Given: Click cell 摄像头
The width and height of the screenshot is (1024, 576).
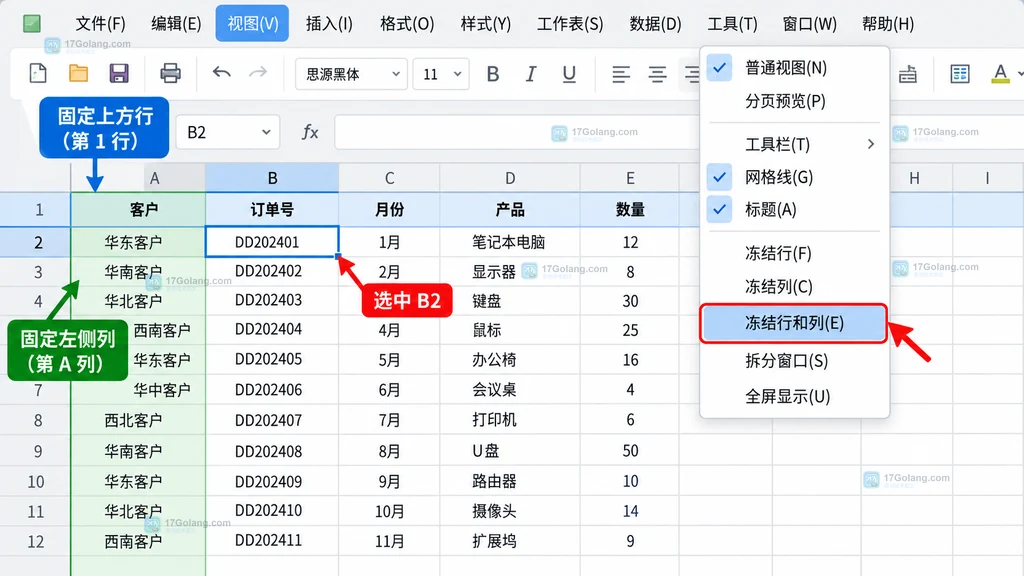Looking at the screenshot, I should (510, 511).
